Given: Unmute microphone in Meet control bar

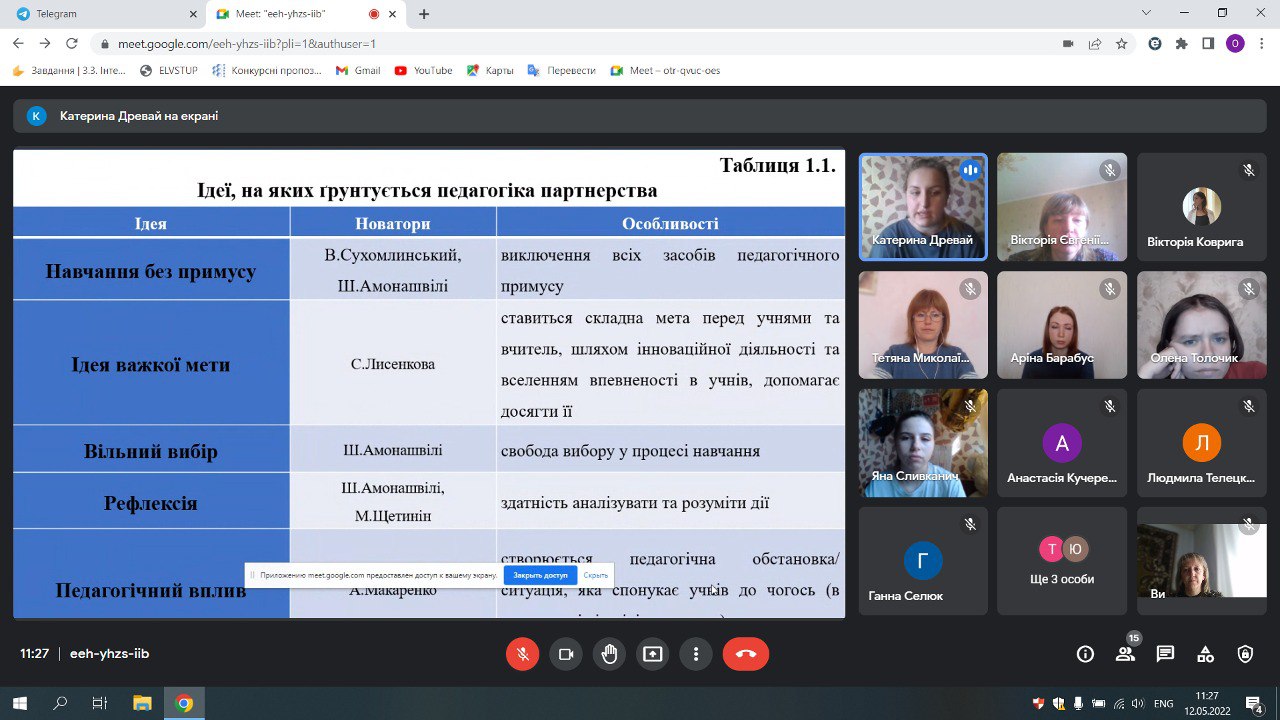Looking at the screenshot, I should coord(522,654).
